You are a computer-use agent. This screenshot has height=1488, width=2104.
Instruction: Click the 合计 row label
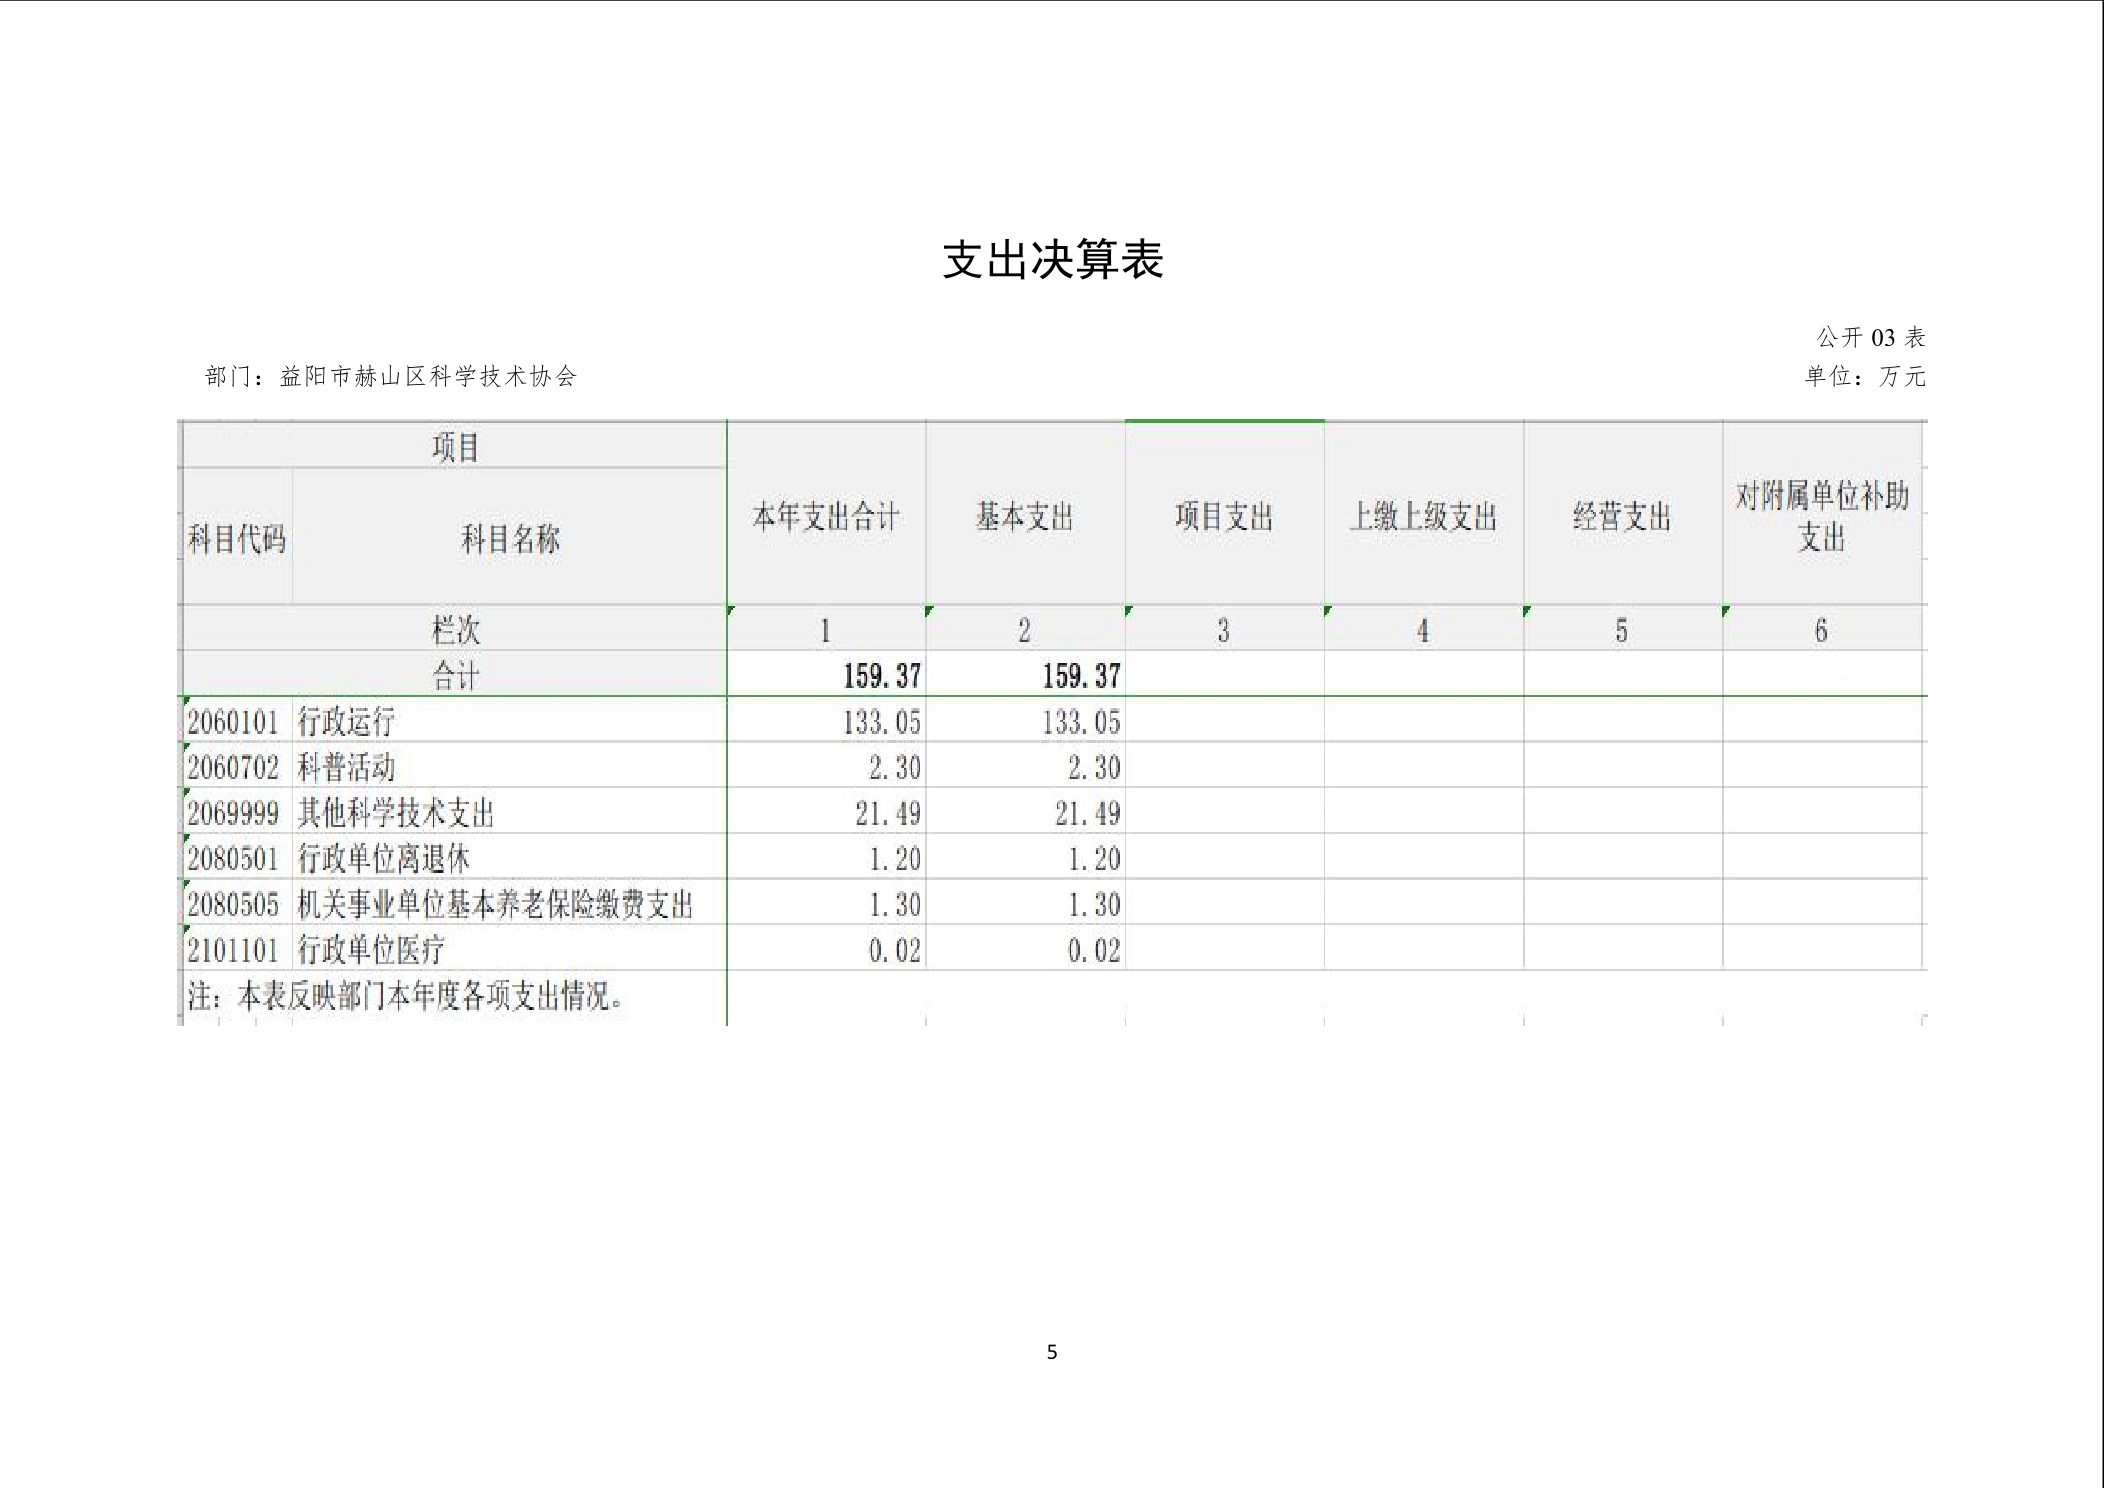(455, 676)
